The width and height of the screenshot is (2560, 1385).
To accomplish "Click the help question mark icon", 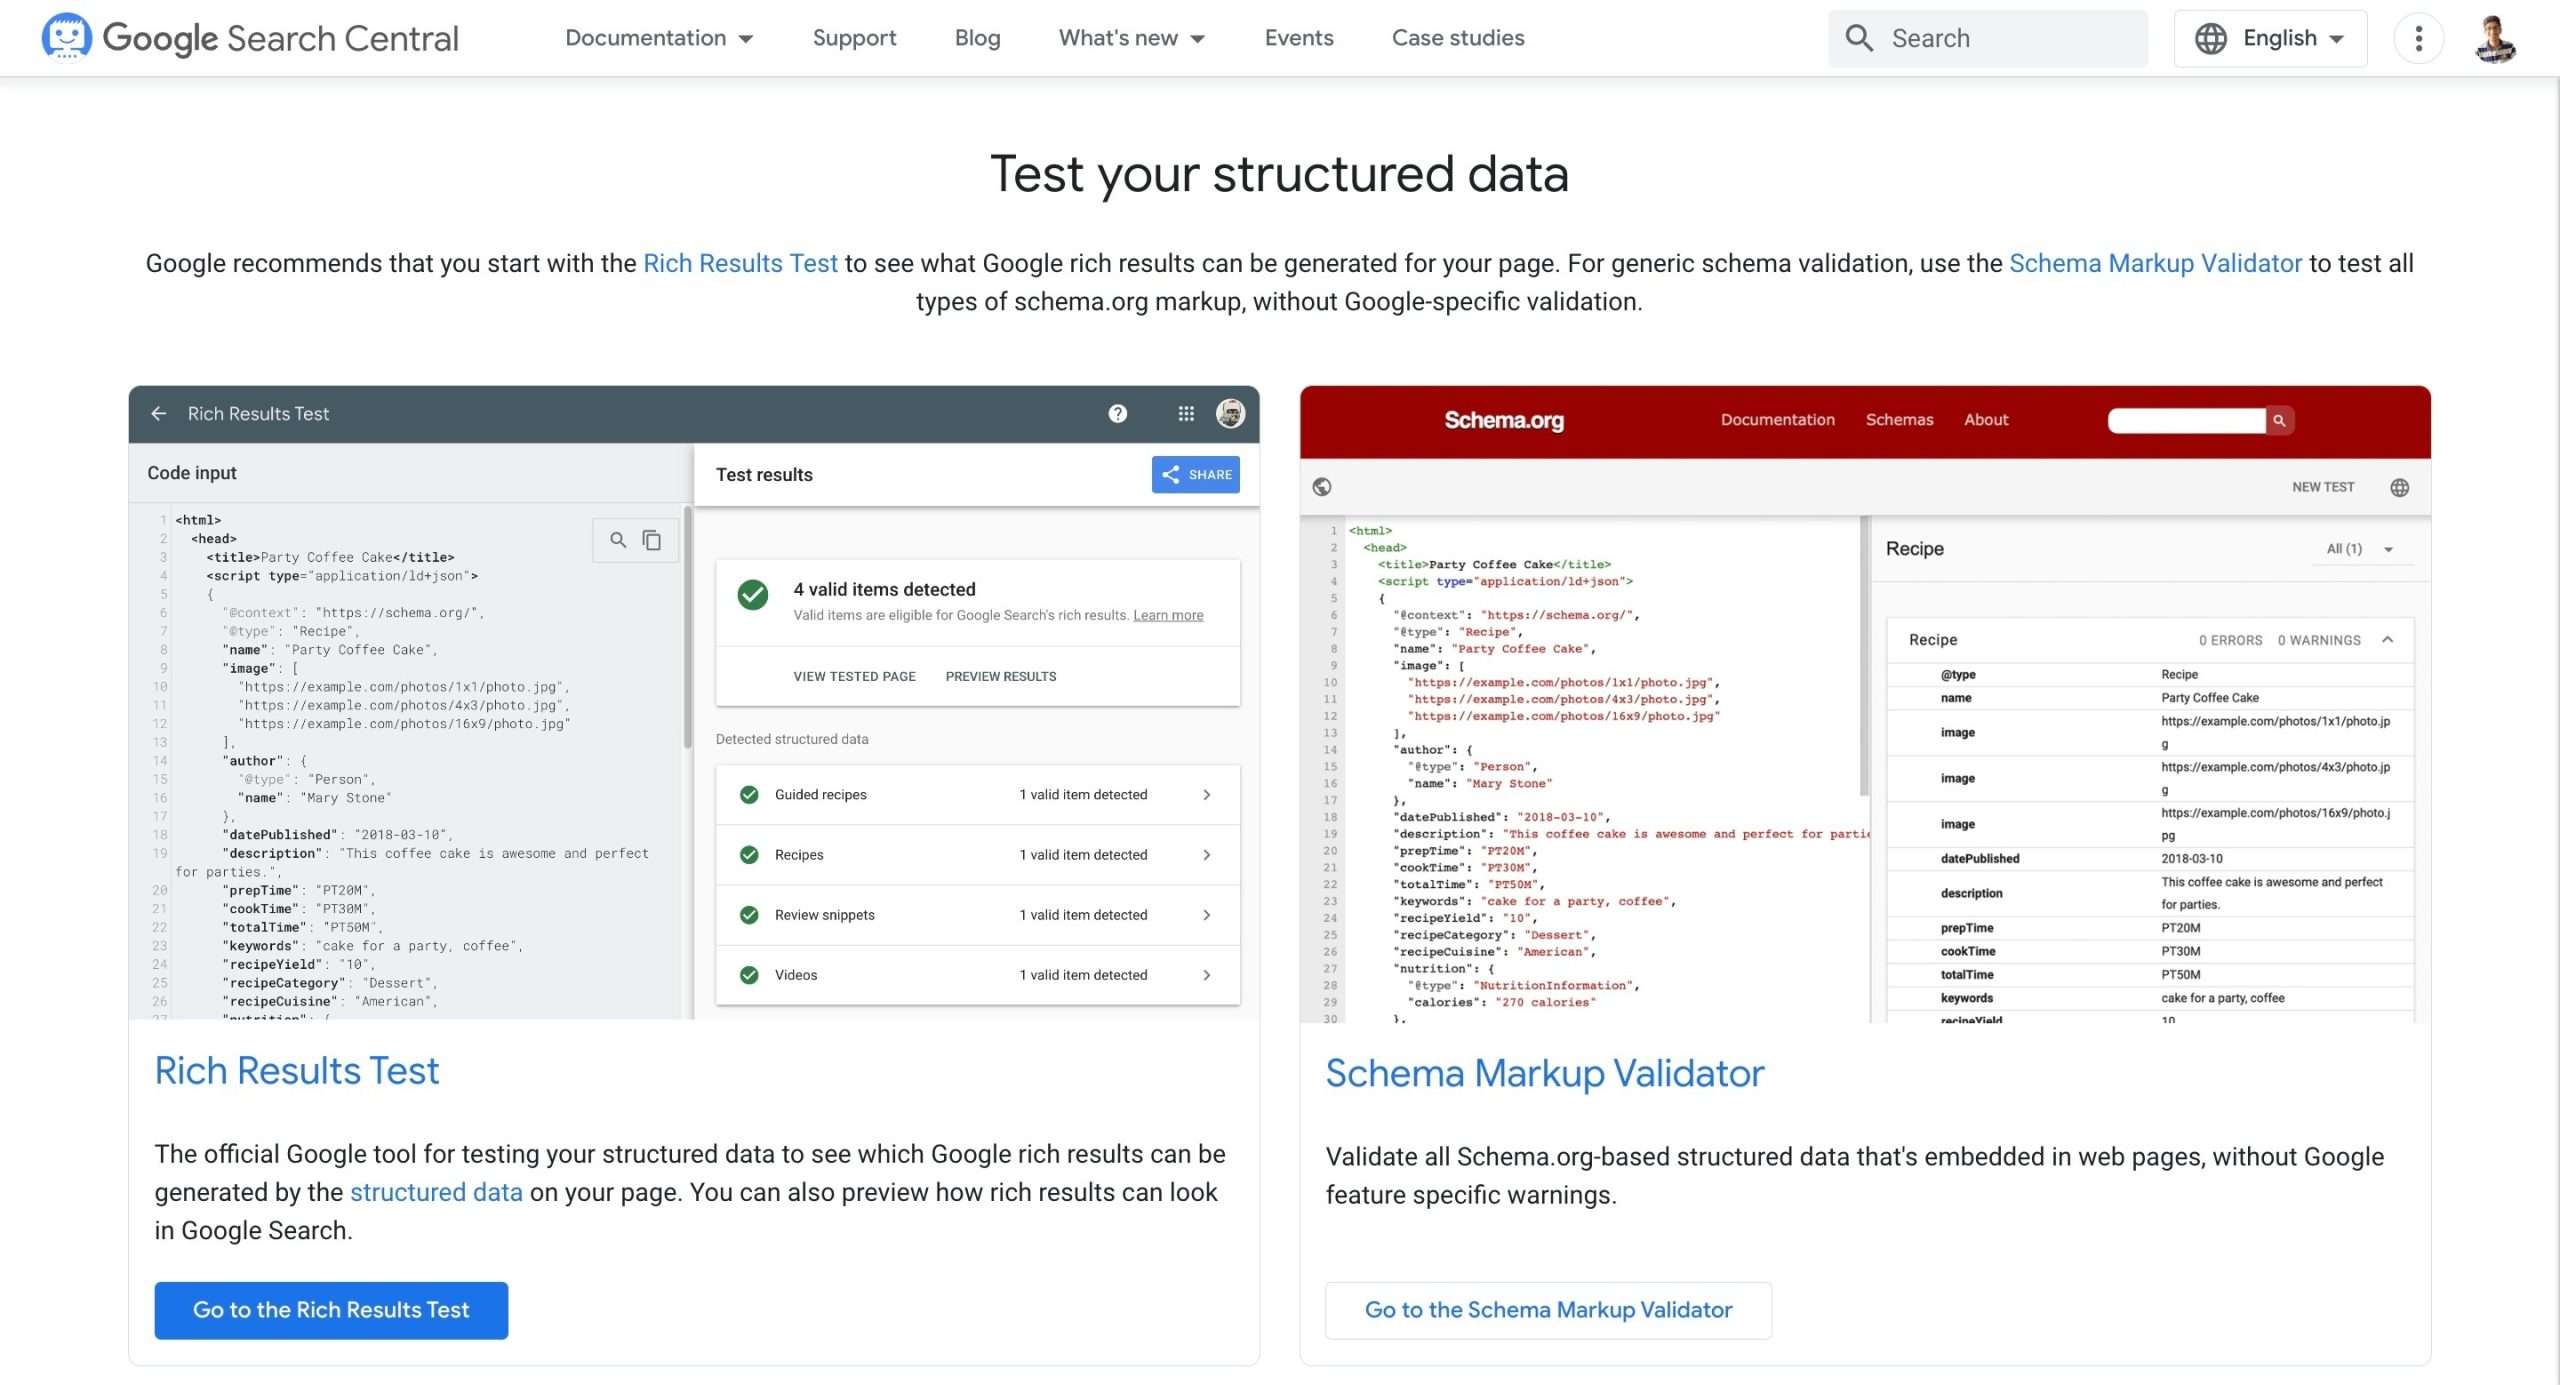I will (1117, 413).
